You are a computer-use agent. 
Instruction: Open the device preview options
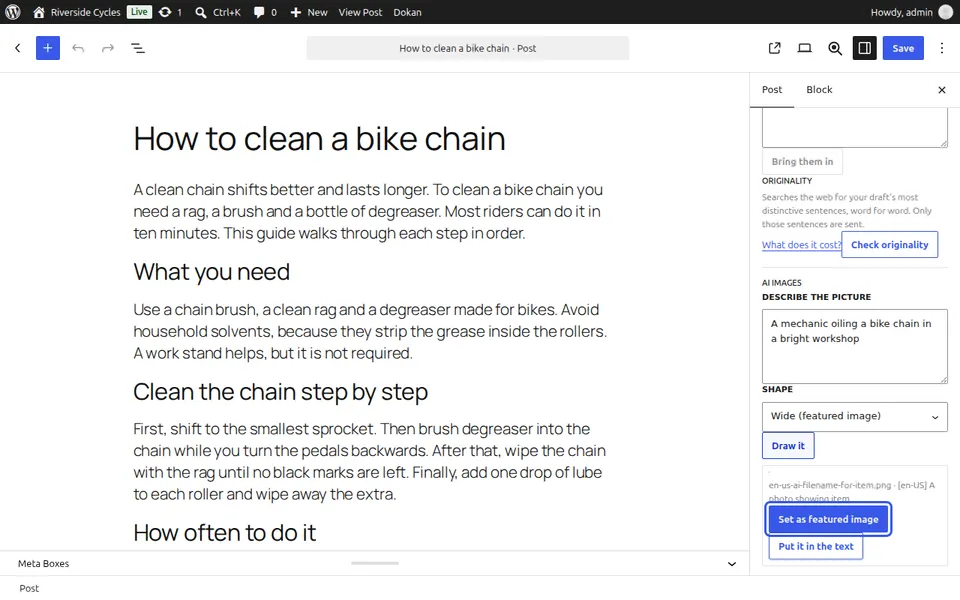tap(804, 48)
